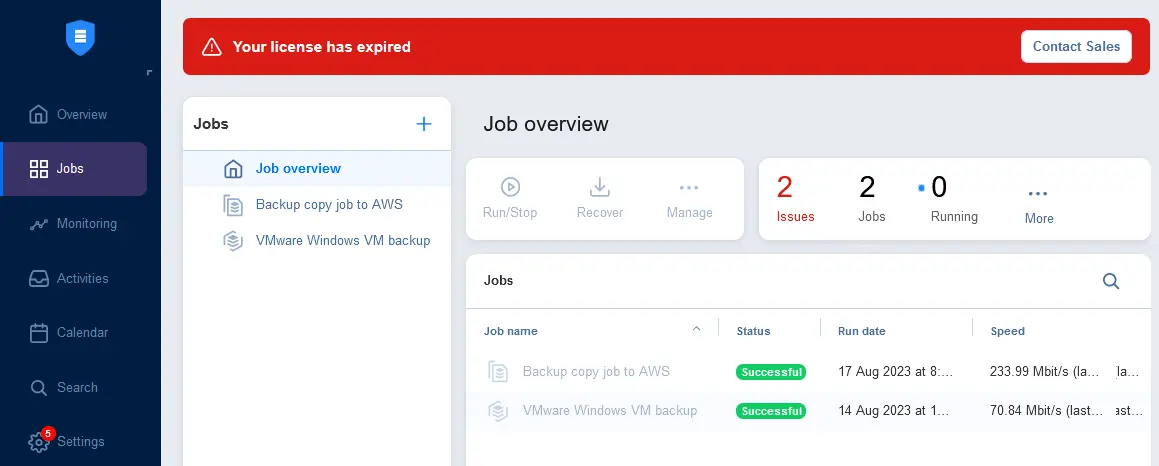1159x466 pixels.
Task: Open the Overview page from the sidebar
Action: (74, 115)
